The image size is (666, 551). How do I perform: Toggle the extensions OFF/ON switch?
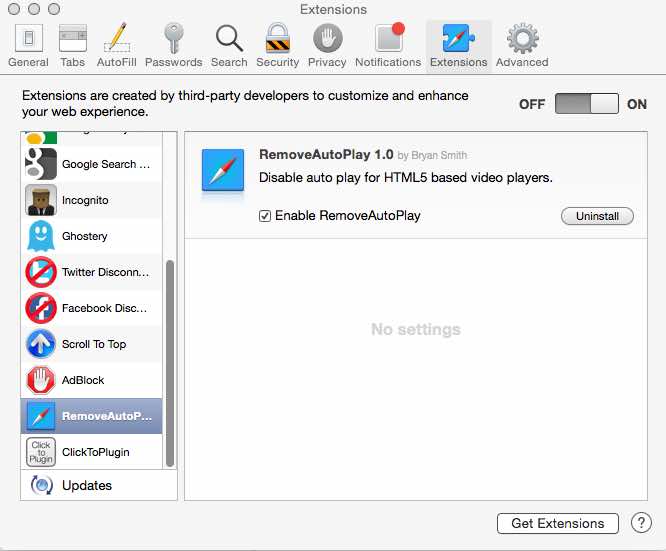click(x=587, y=104)
